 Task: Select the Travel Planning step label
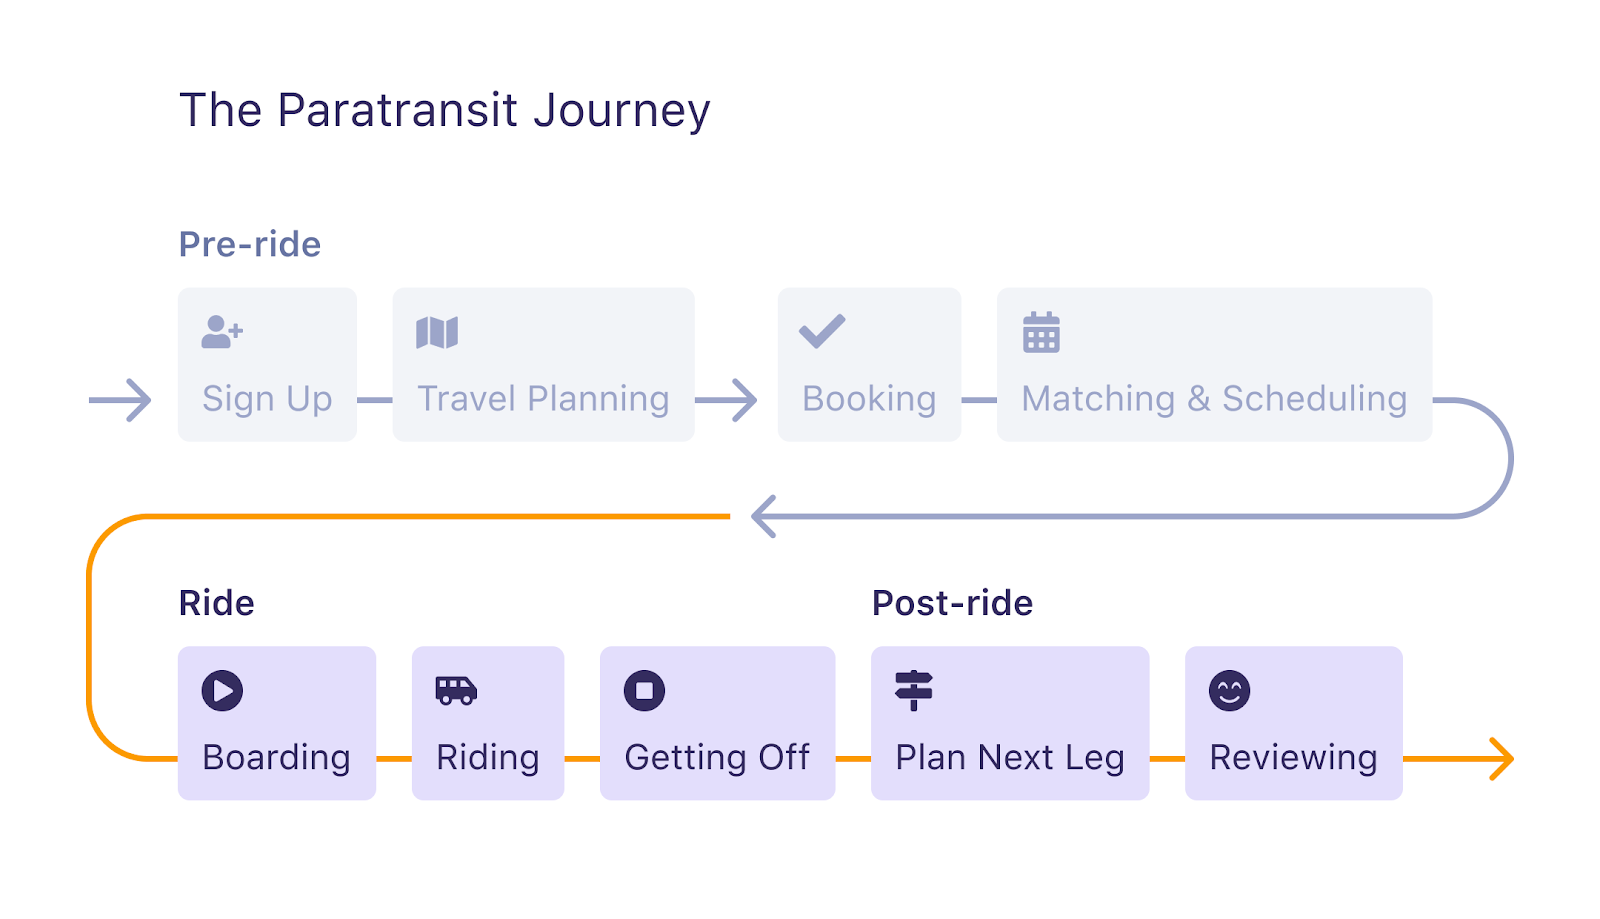point(543,399)
